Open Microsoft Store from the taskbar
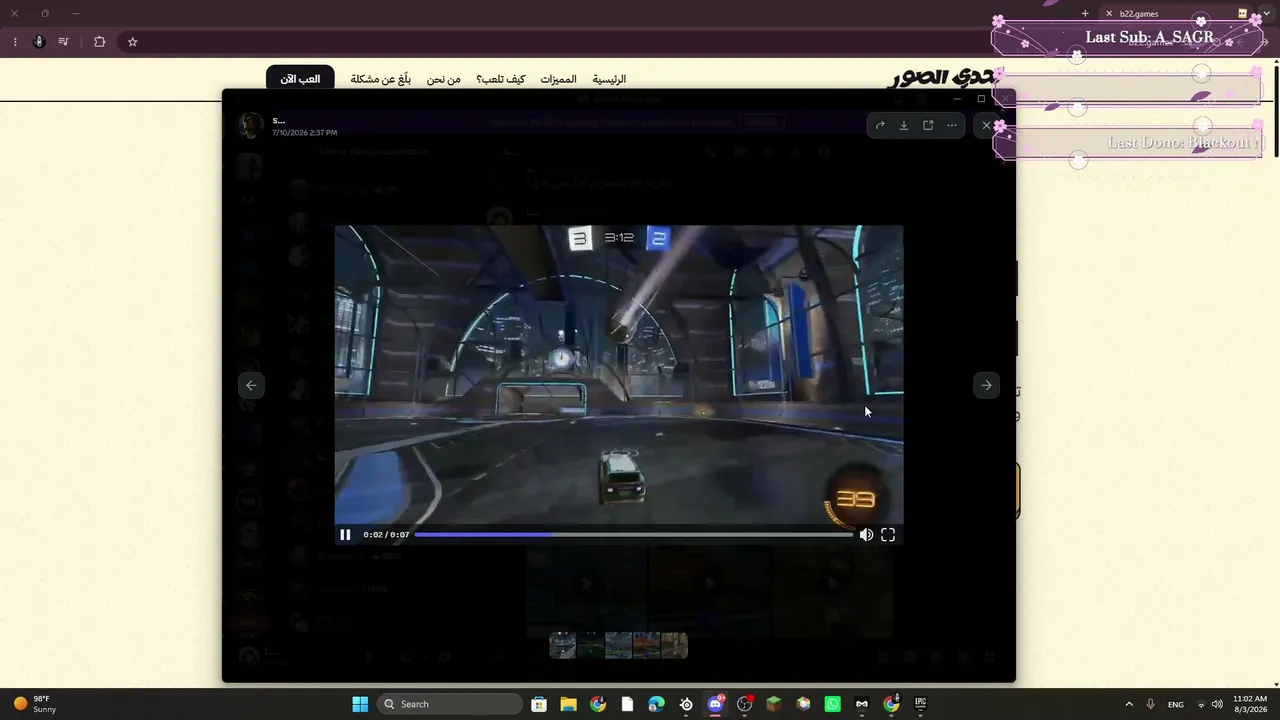 point(539,704)
